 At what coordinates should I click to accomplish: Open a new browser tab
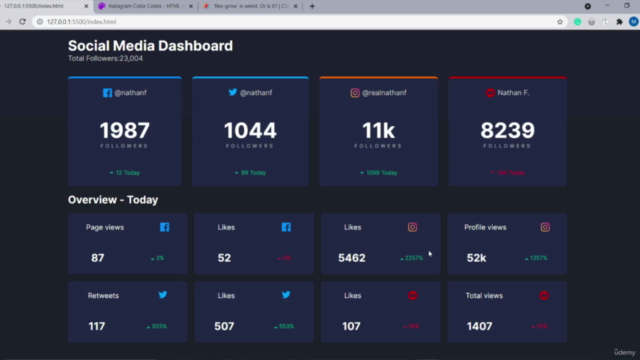tap(312, 6)
